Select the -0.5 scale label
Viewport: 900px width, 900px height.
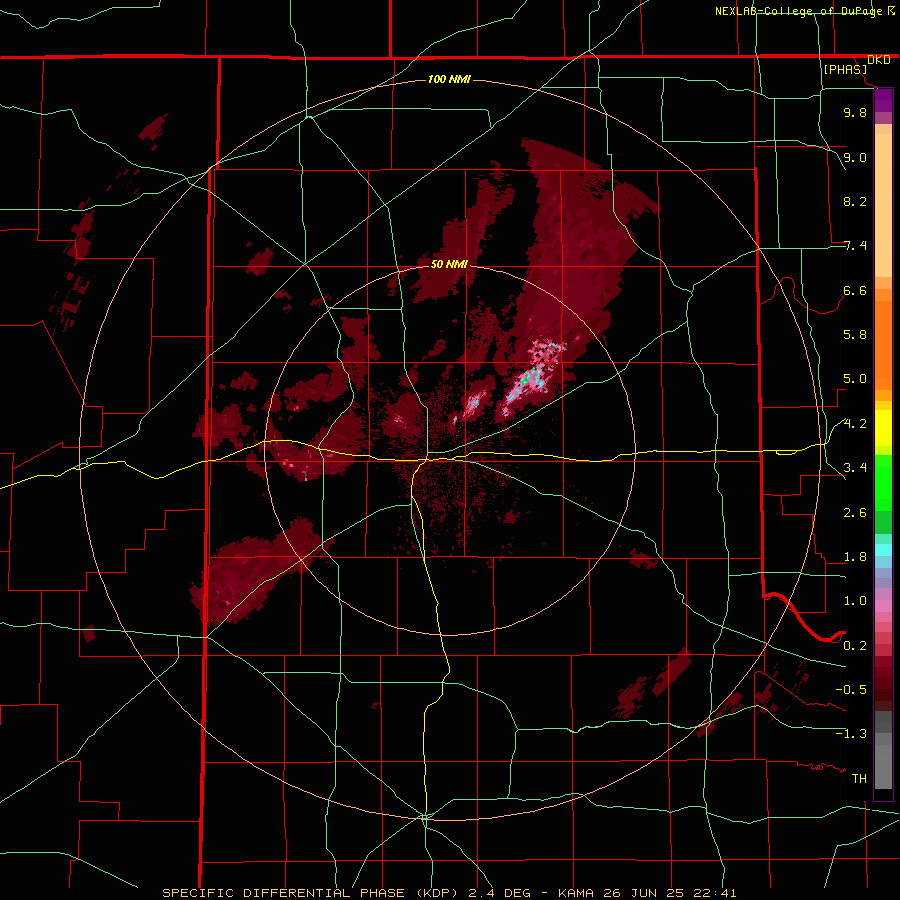851,690
